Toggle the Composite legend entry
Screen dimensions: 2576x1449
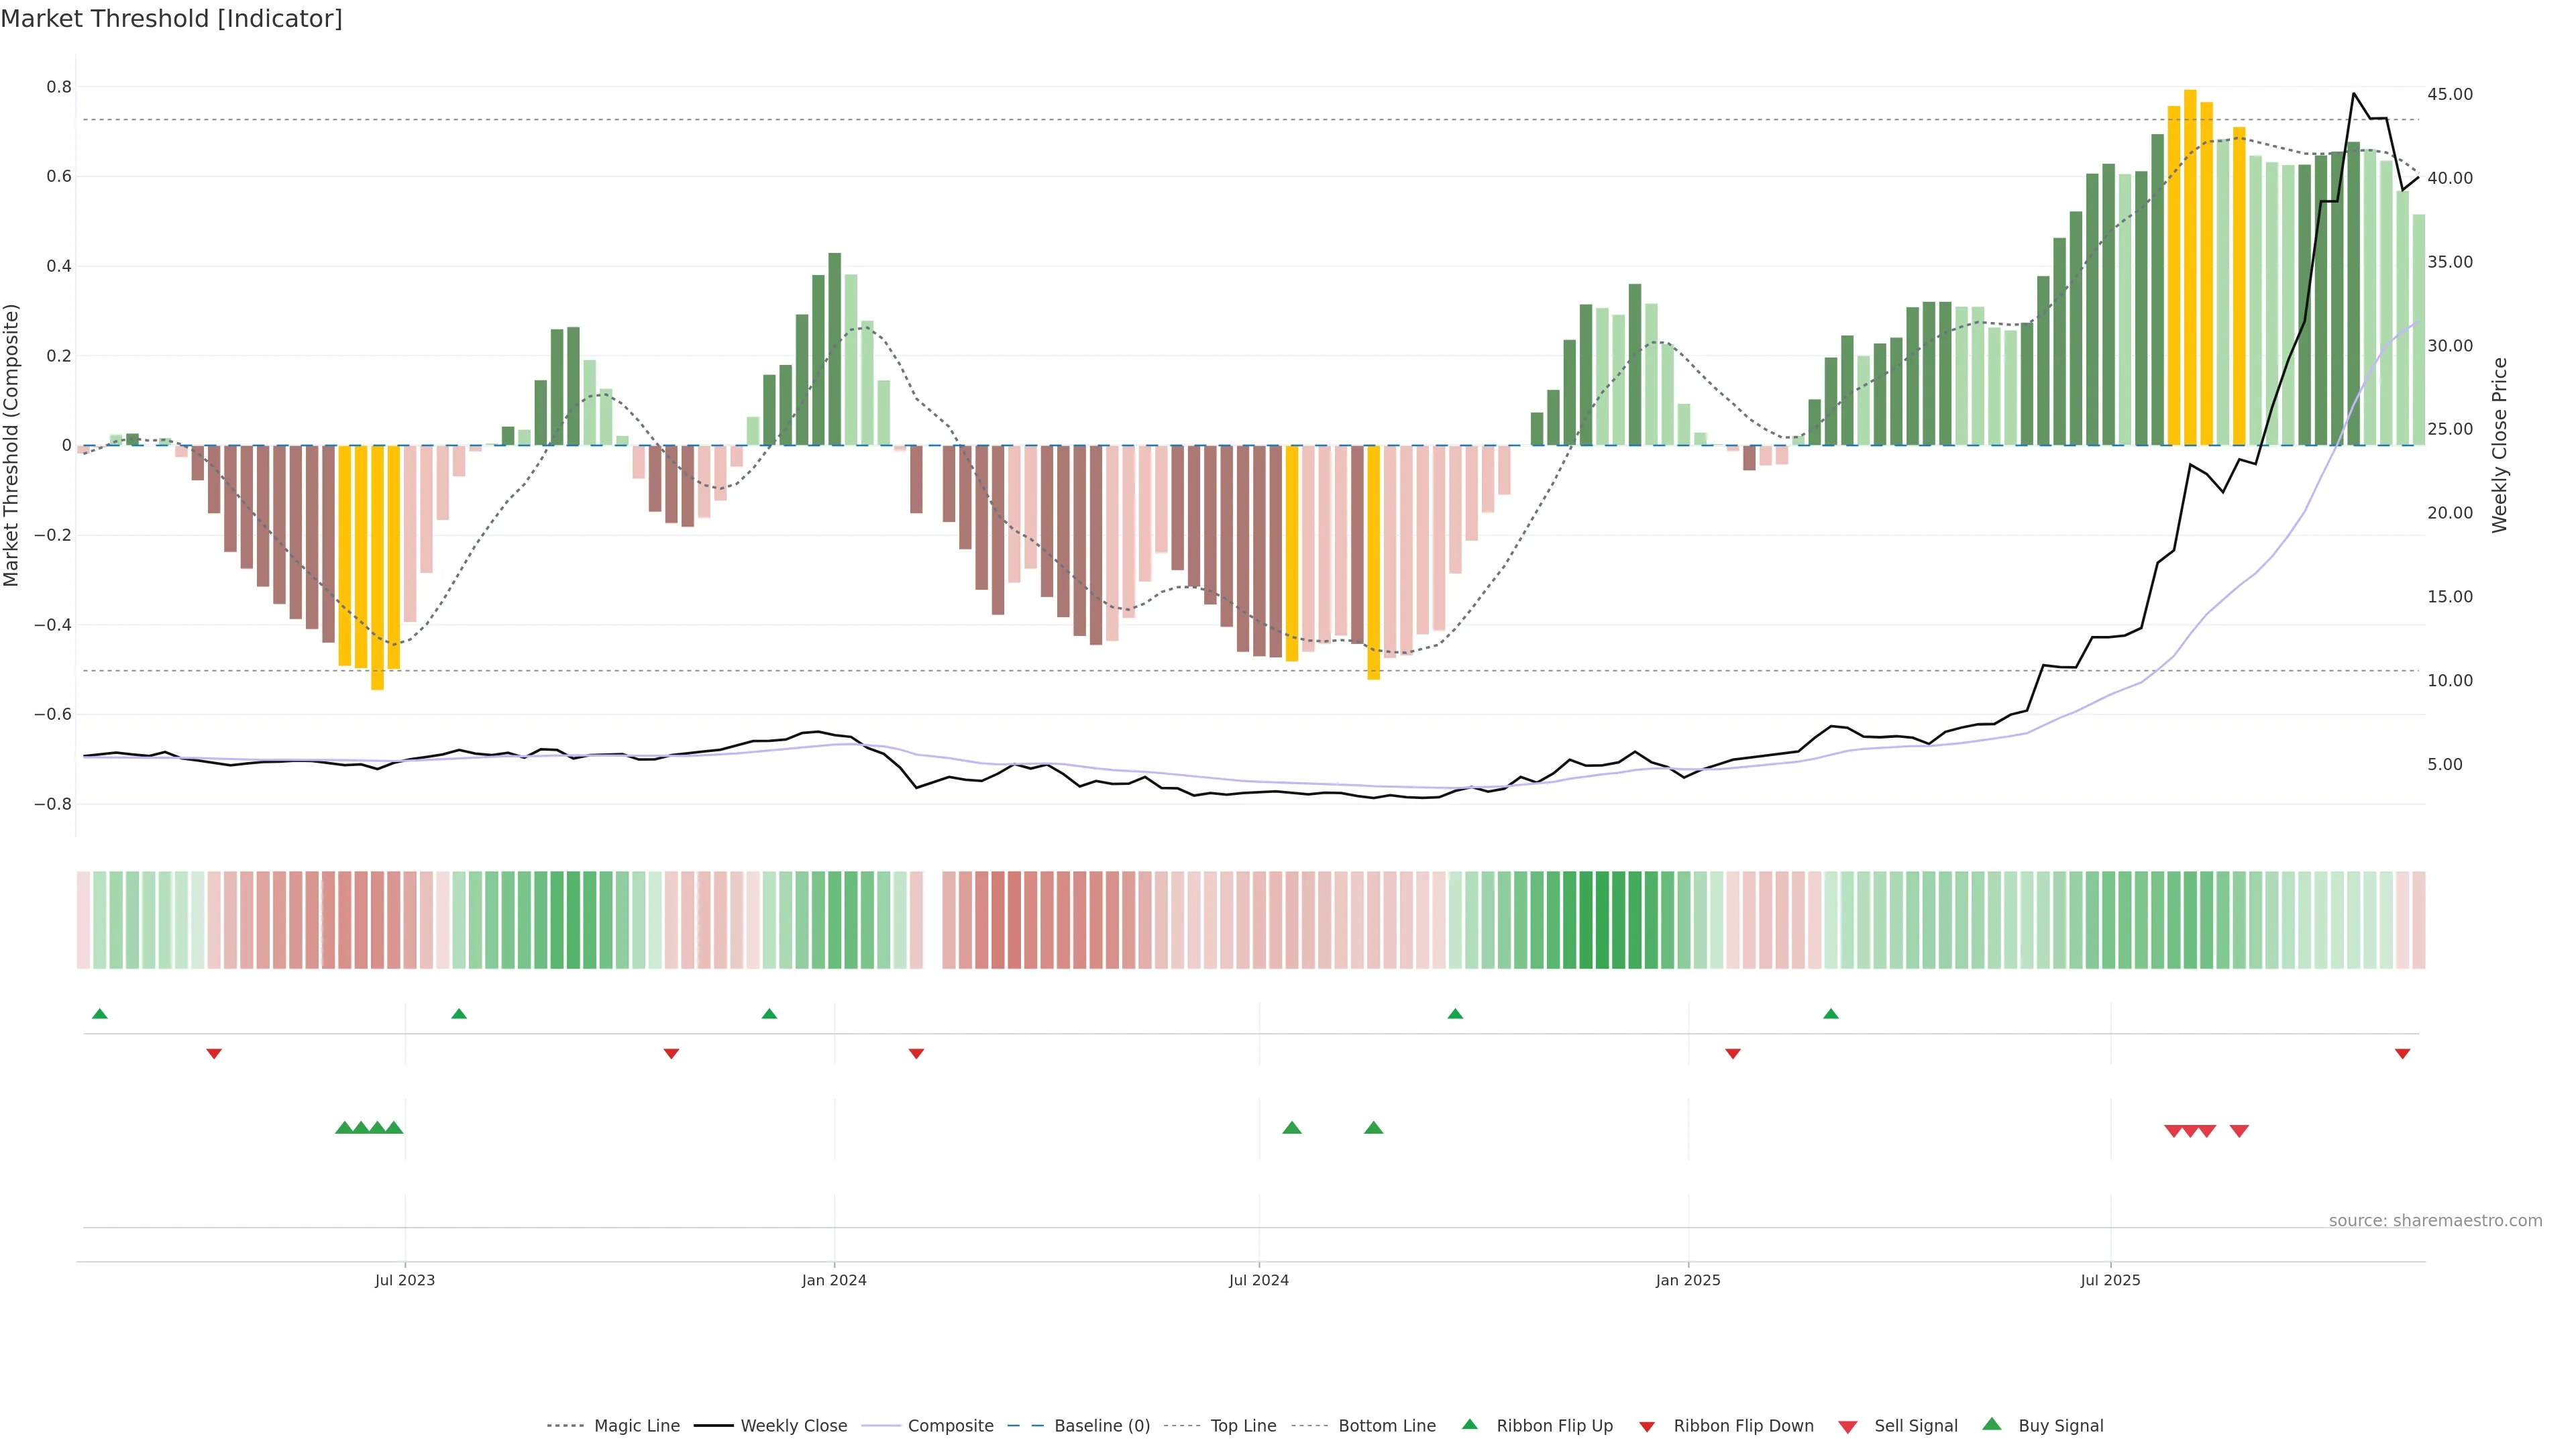click(x=950, y=1426)
